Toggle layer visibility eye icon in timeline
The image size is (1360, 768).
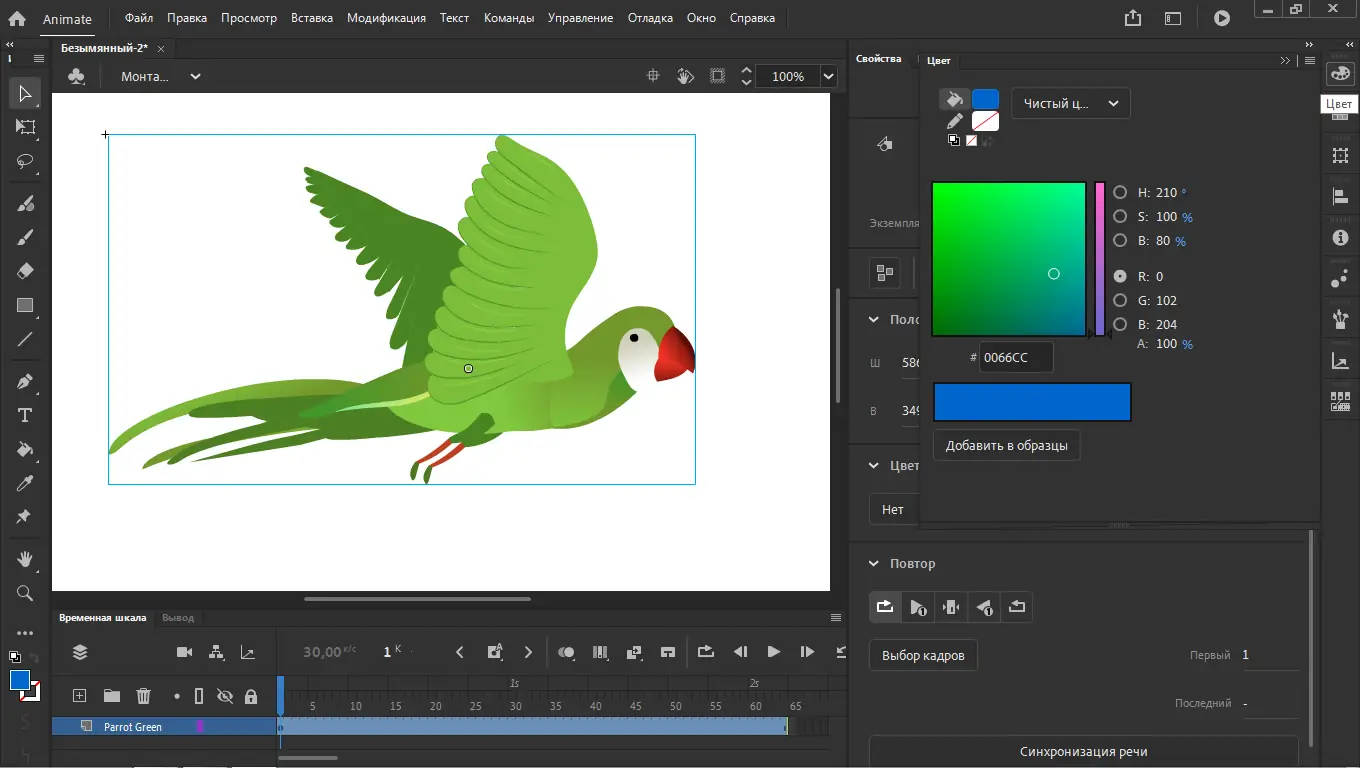tap(224, 696)
